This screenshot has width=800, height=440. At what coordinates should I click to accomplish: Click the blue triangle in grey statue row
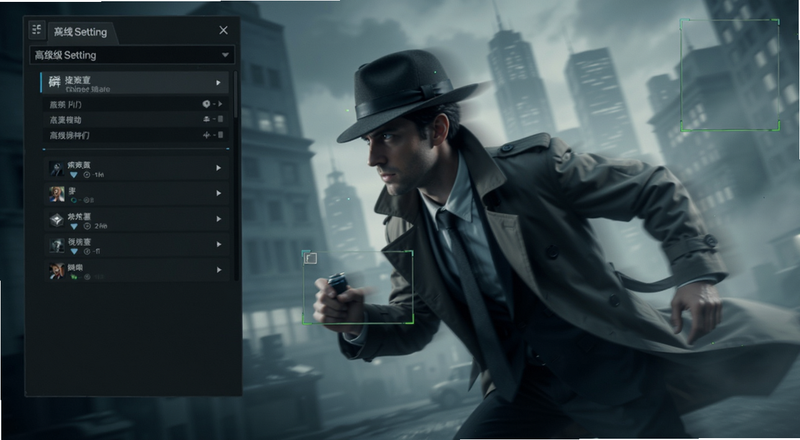74,251
